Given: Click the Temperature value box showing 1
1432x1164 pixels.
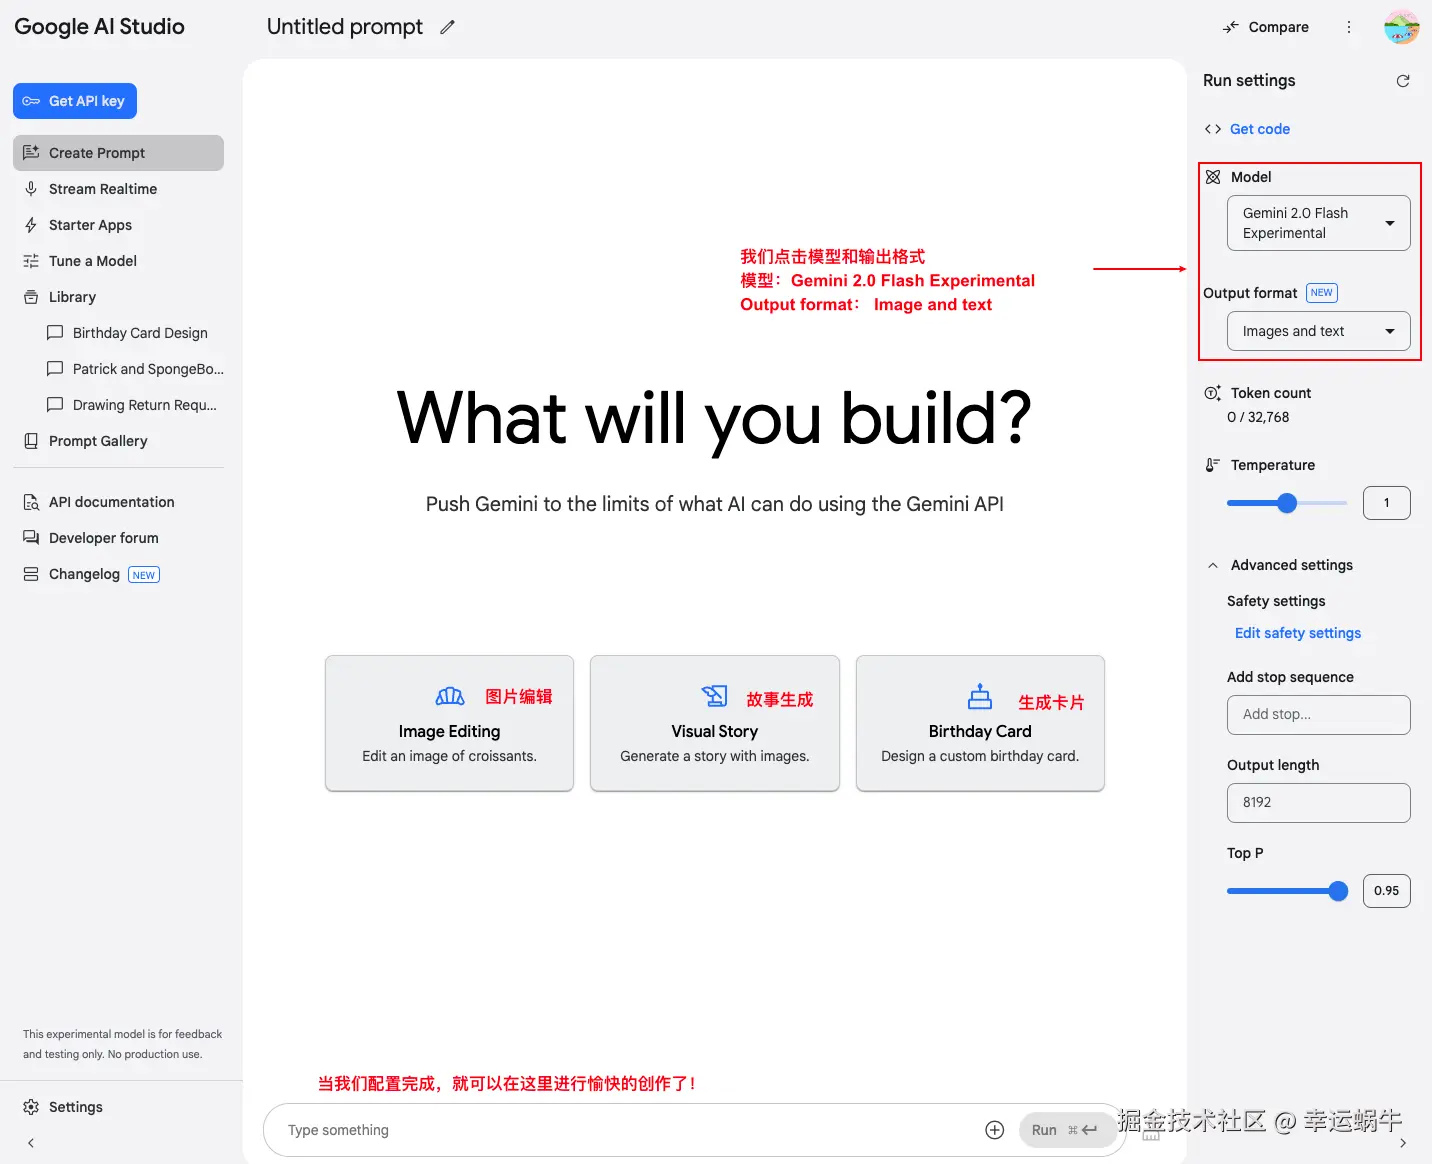Looking at the screenshot, I should tap(1387, 503).
